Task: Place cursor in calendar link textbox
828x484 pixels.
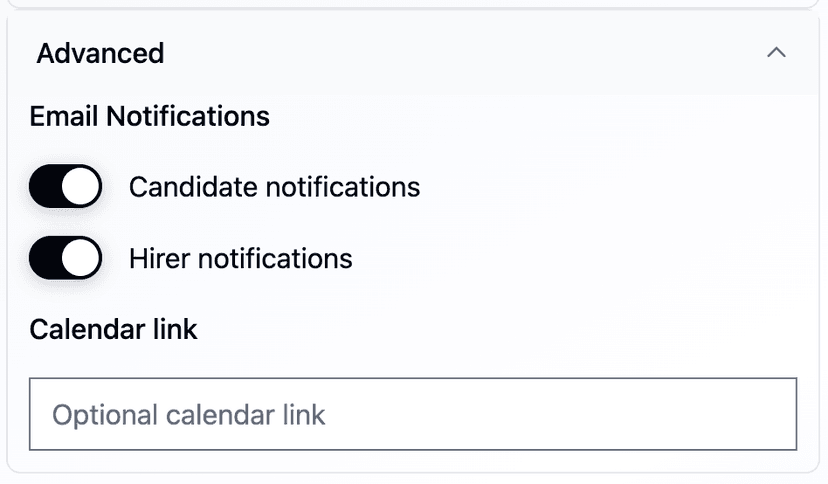Action: [x=413, y=414]
